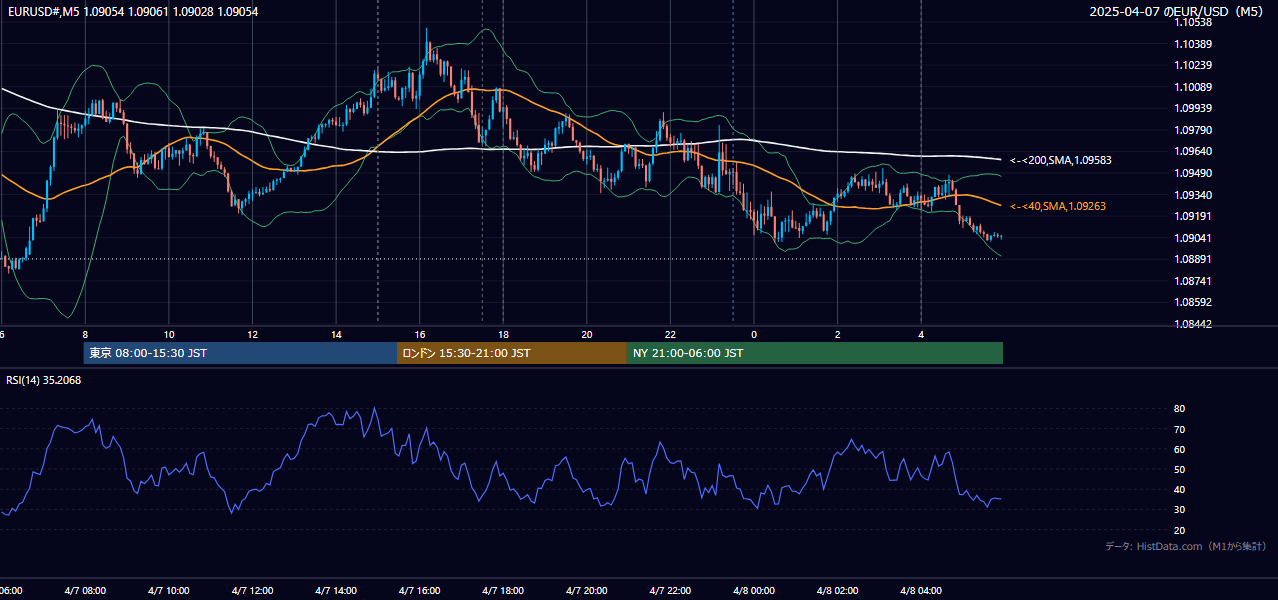Click the <-<200,SMA,1.09583 label
The height and width of the screenshot is (600, 1278).
(1061, 160)
